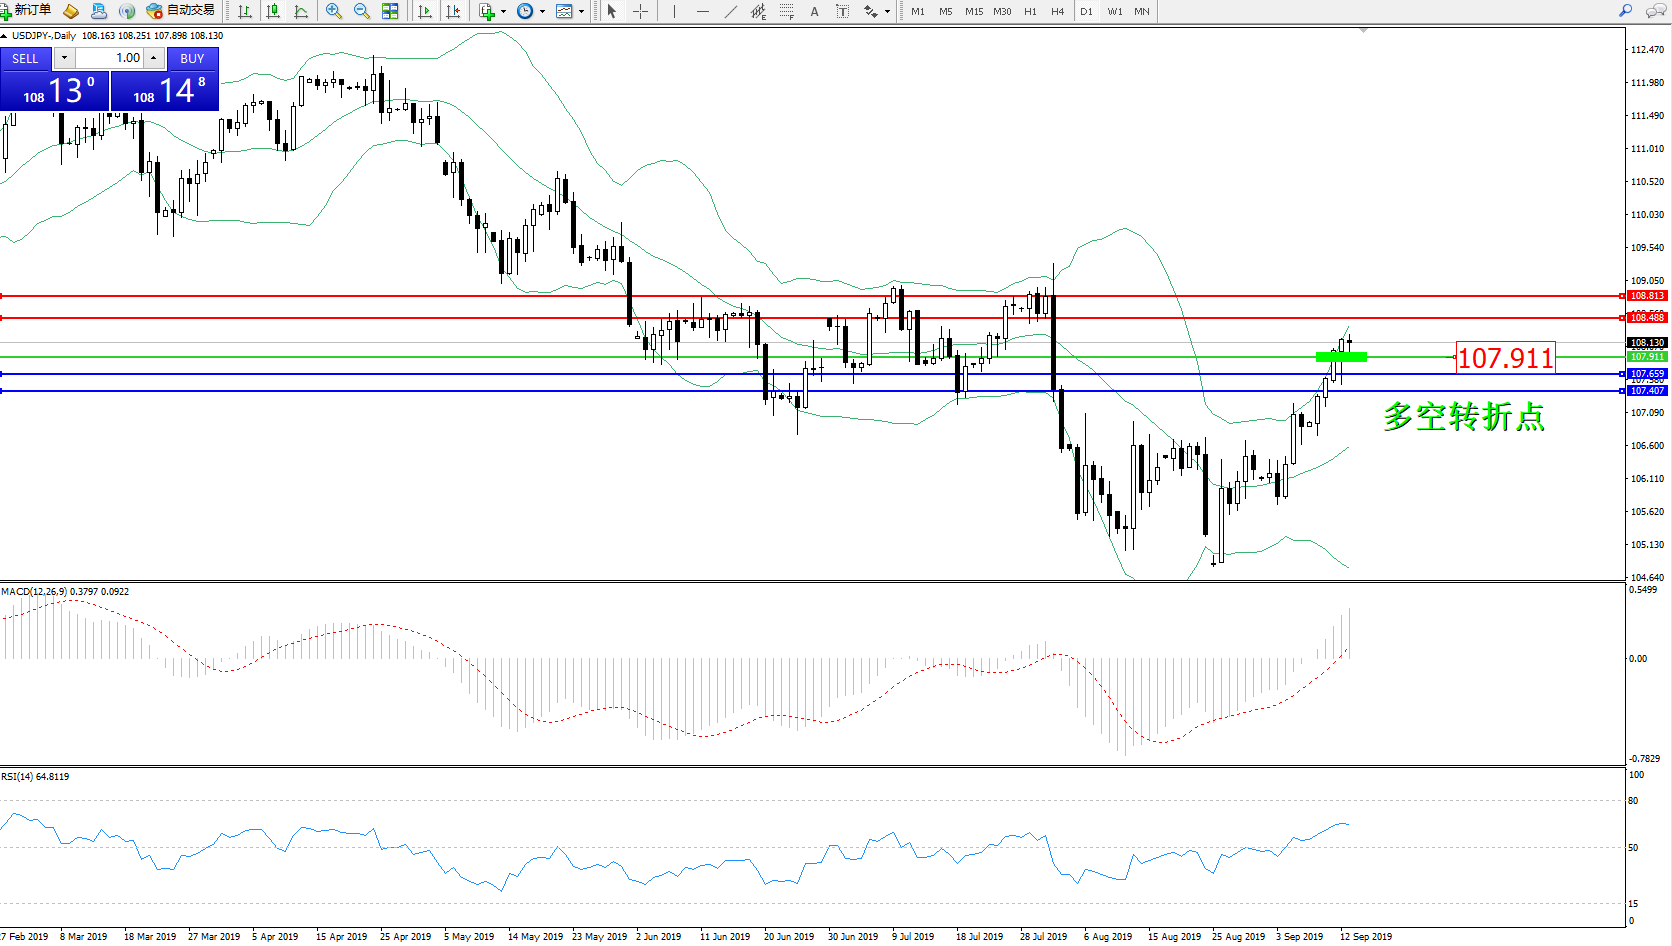Select the crosshair cursor tool
This screenshot has height=946, width=1672.
[x=641, y=11]
